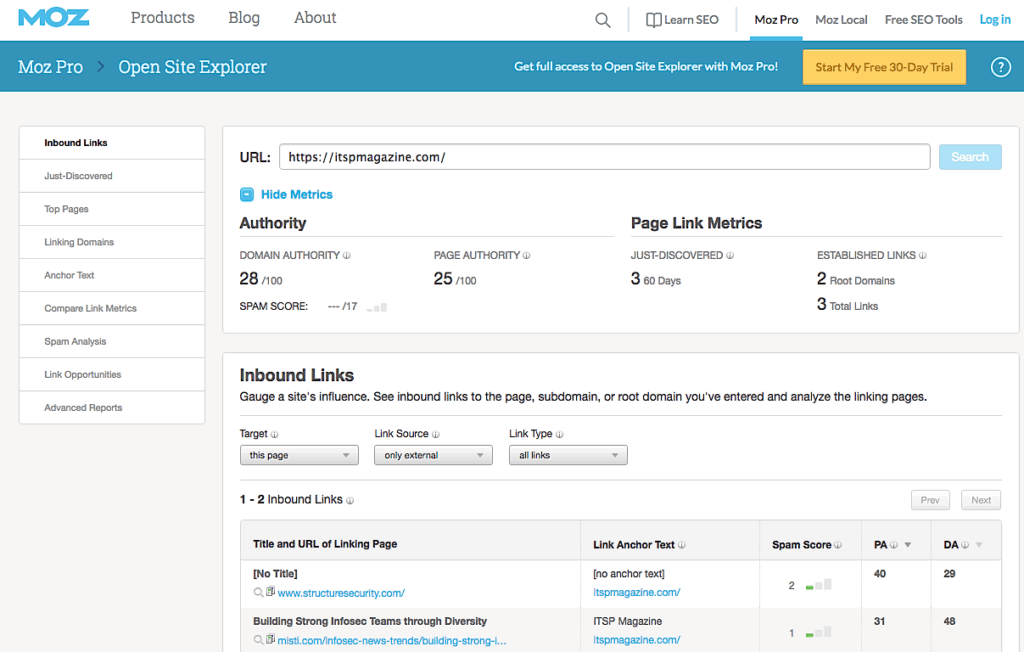Screen dimensions: 1024x652
Task: Select Spam Analysis in sidebar
Action: tap(112, 341)
